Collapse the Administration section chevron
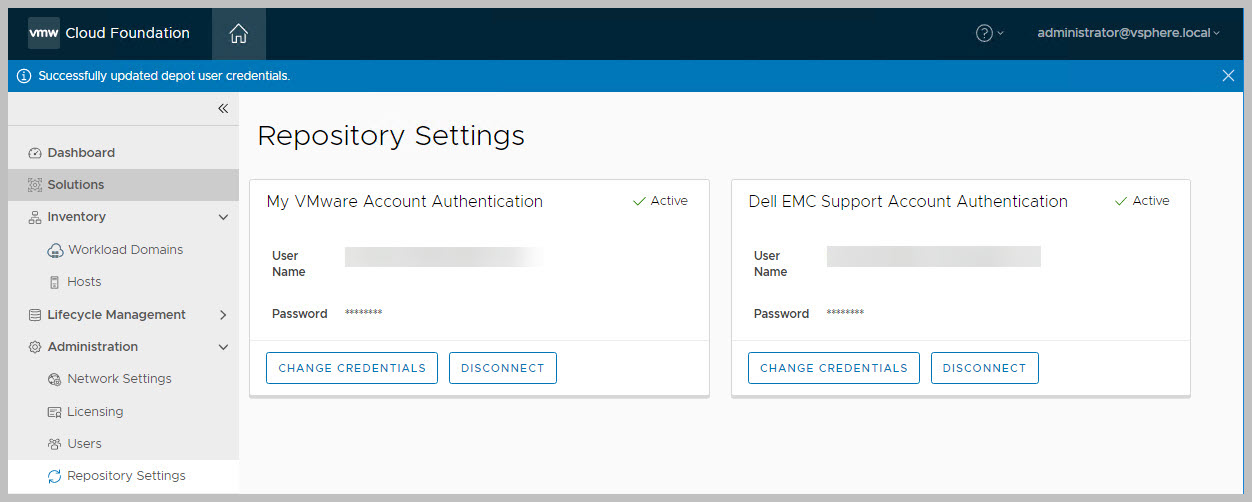Viewport: 1252px width, 502px height. tap(223, 347)
